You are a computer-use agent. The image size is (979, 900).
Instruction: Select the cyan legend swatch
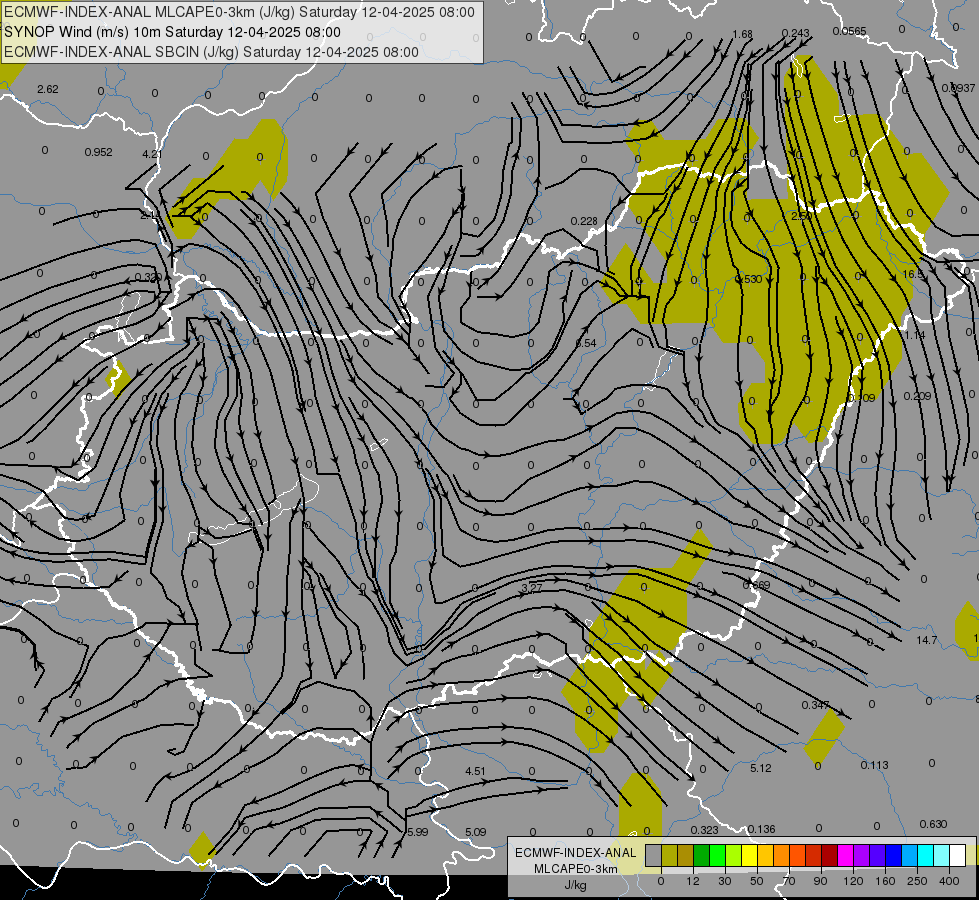[926, 856]
